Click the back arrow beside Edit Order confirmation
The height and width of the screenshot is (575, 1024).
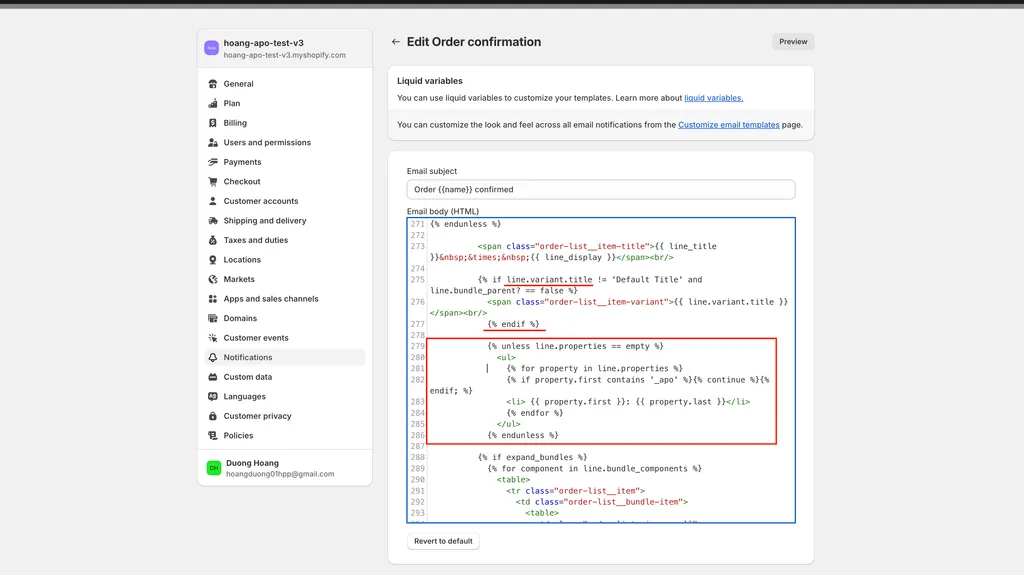click(396, 42)
